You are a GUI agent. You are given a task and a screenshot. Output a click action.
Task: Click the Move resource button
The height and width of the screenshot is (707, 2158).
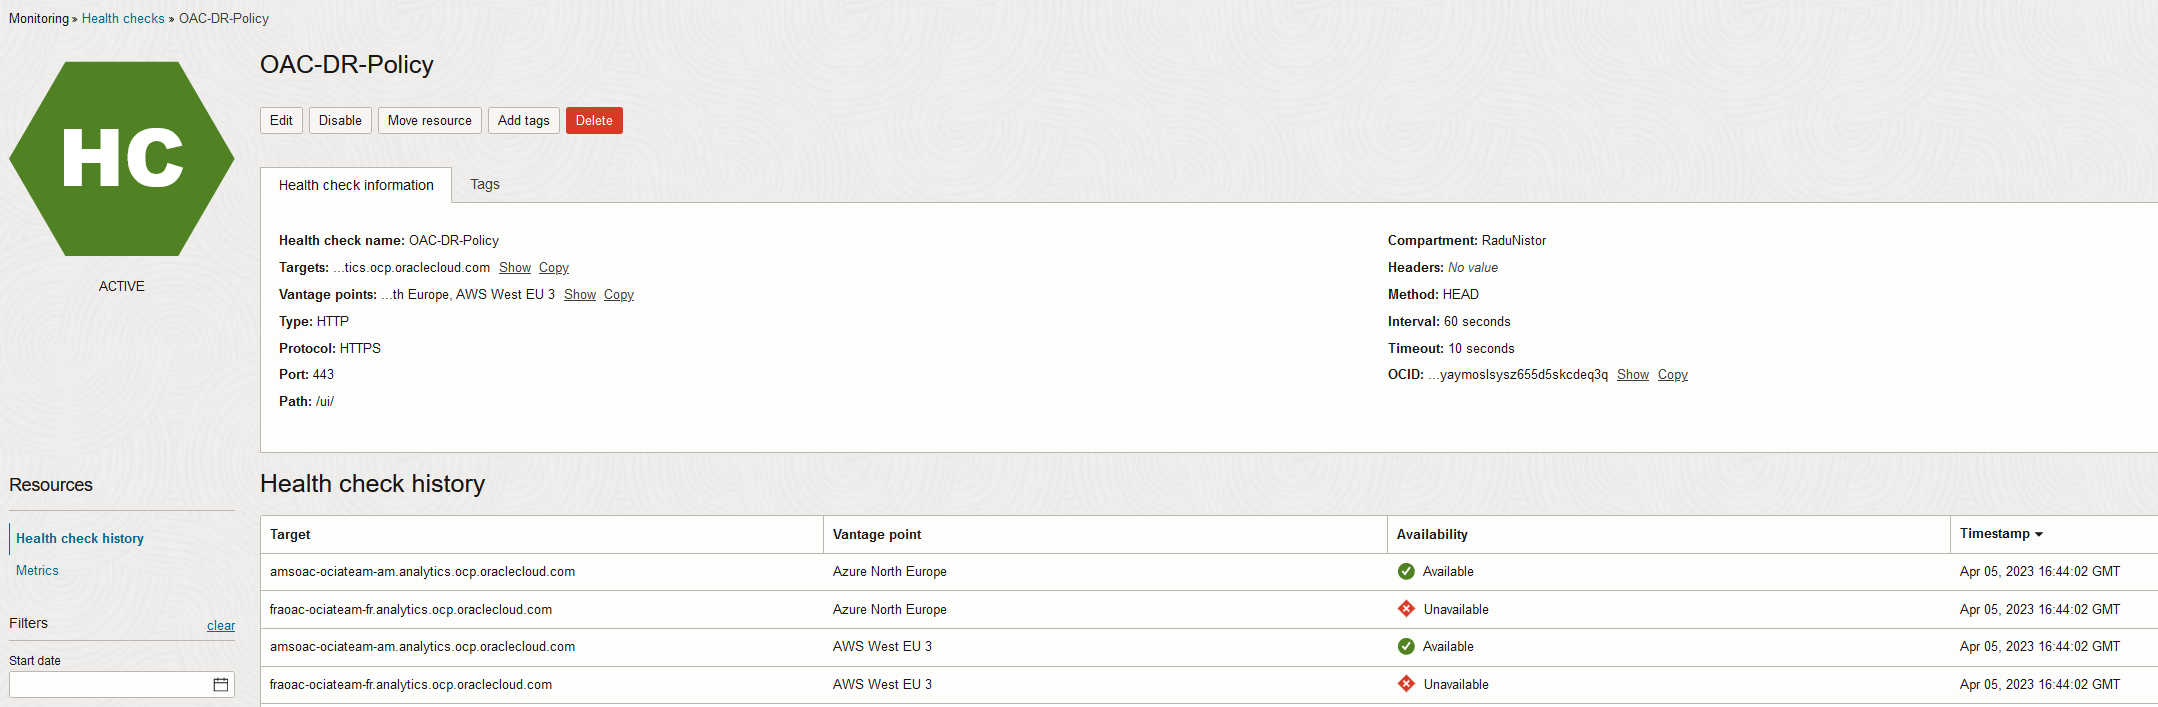[x=430, y=121]
